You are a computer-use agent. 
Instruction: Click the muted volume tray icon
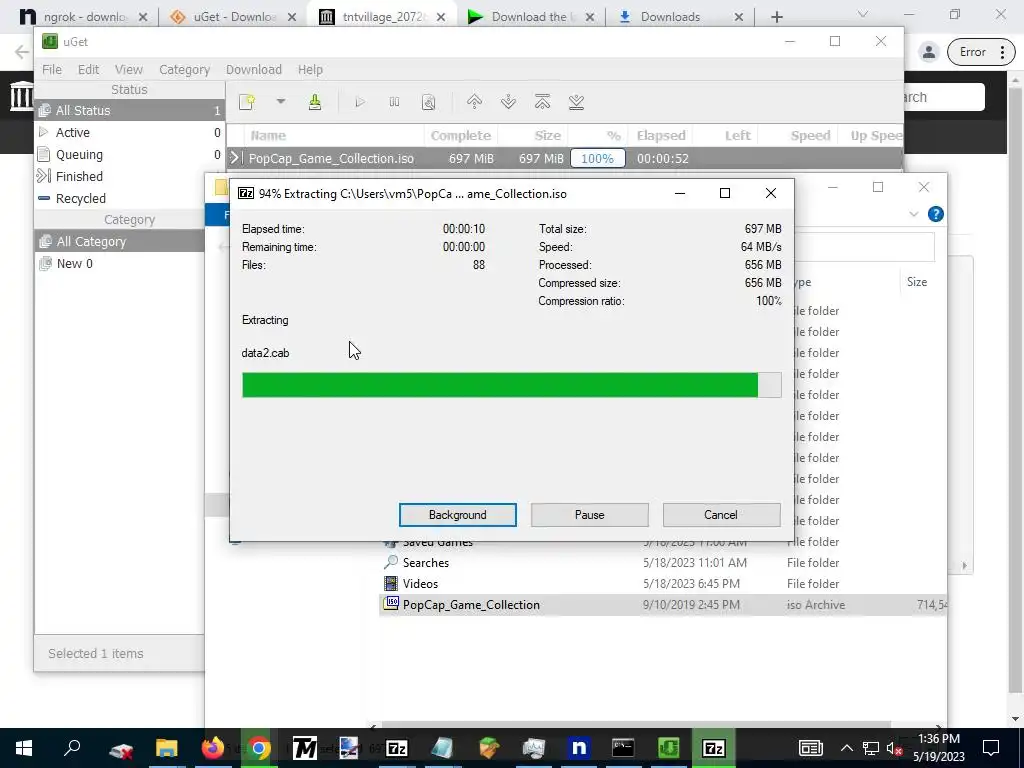tap(894, 748)
